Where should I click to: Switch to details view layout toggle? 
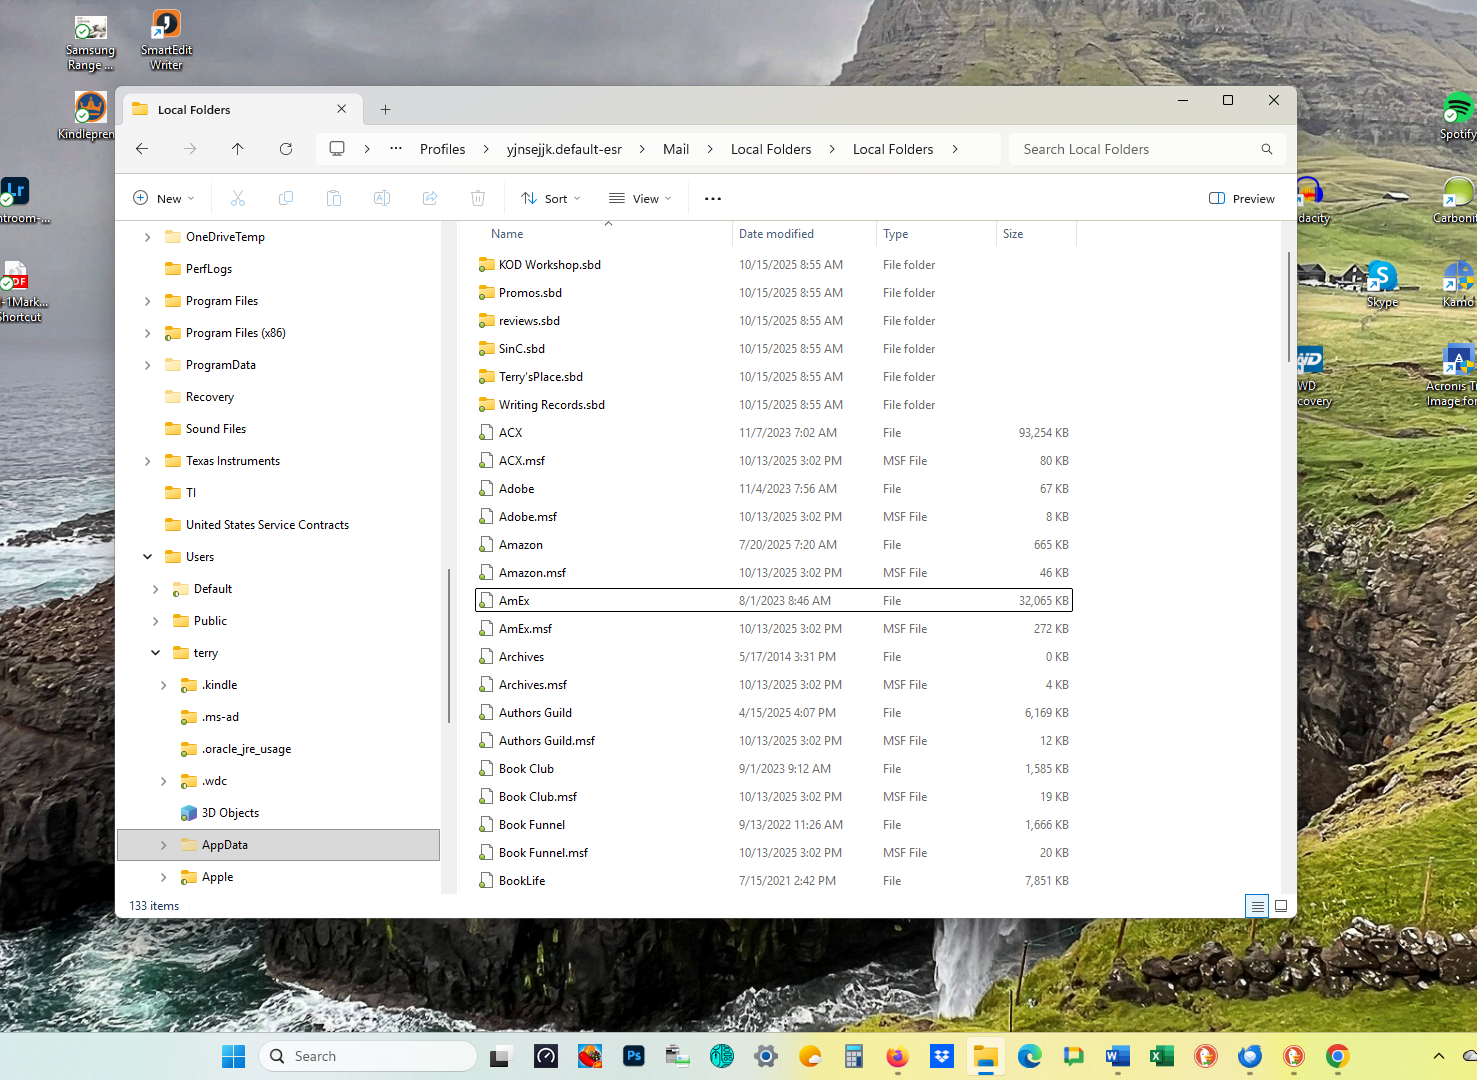[x=1257, y=906]
